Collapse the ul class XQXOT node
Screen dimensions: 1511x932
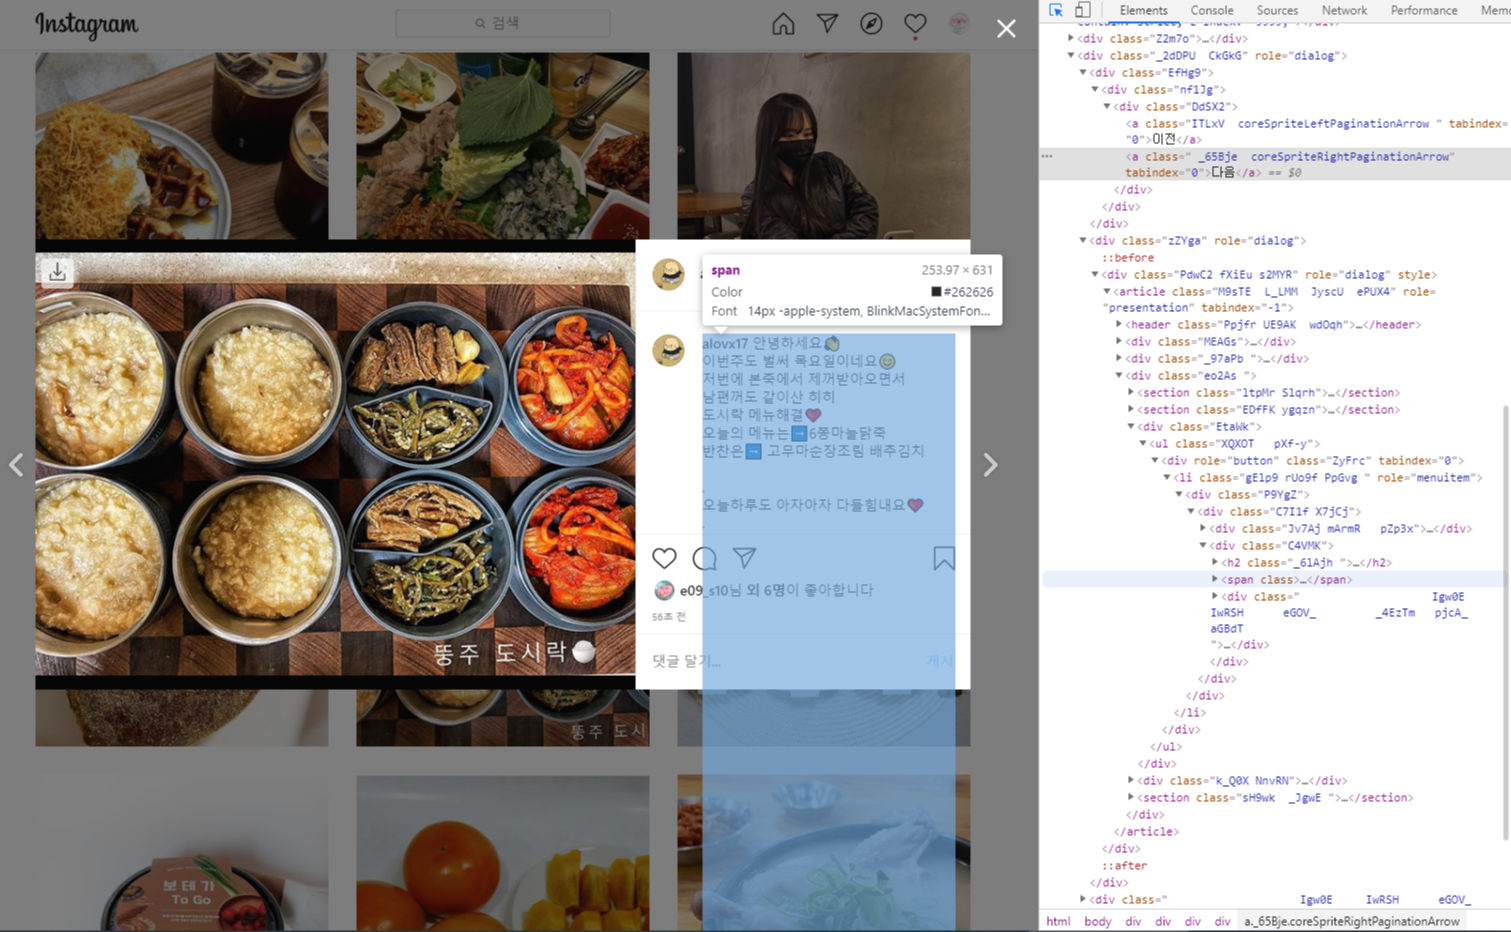[x=1143, y=443]
